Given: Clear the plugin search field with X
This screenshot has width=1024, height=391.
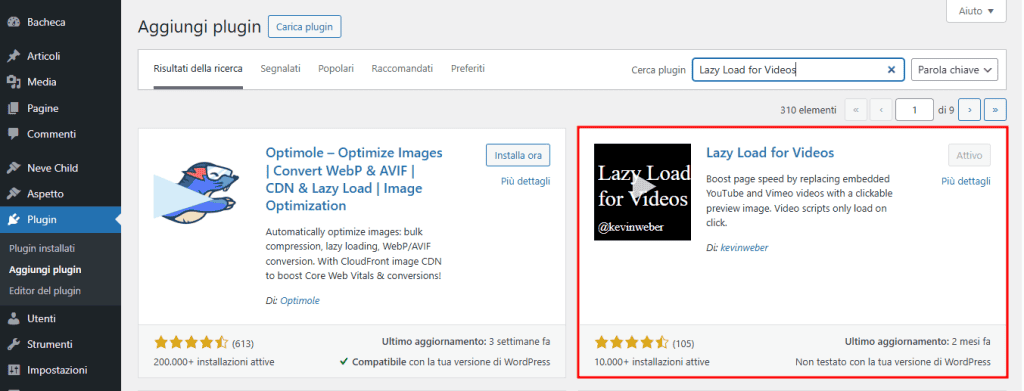Looking at the screenshot, I should 891,70.
